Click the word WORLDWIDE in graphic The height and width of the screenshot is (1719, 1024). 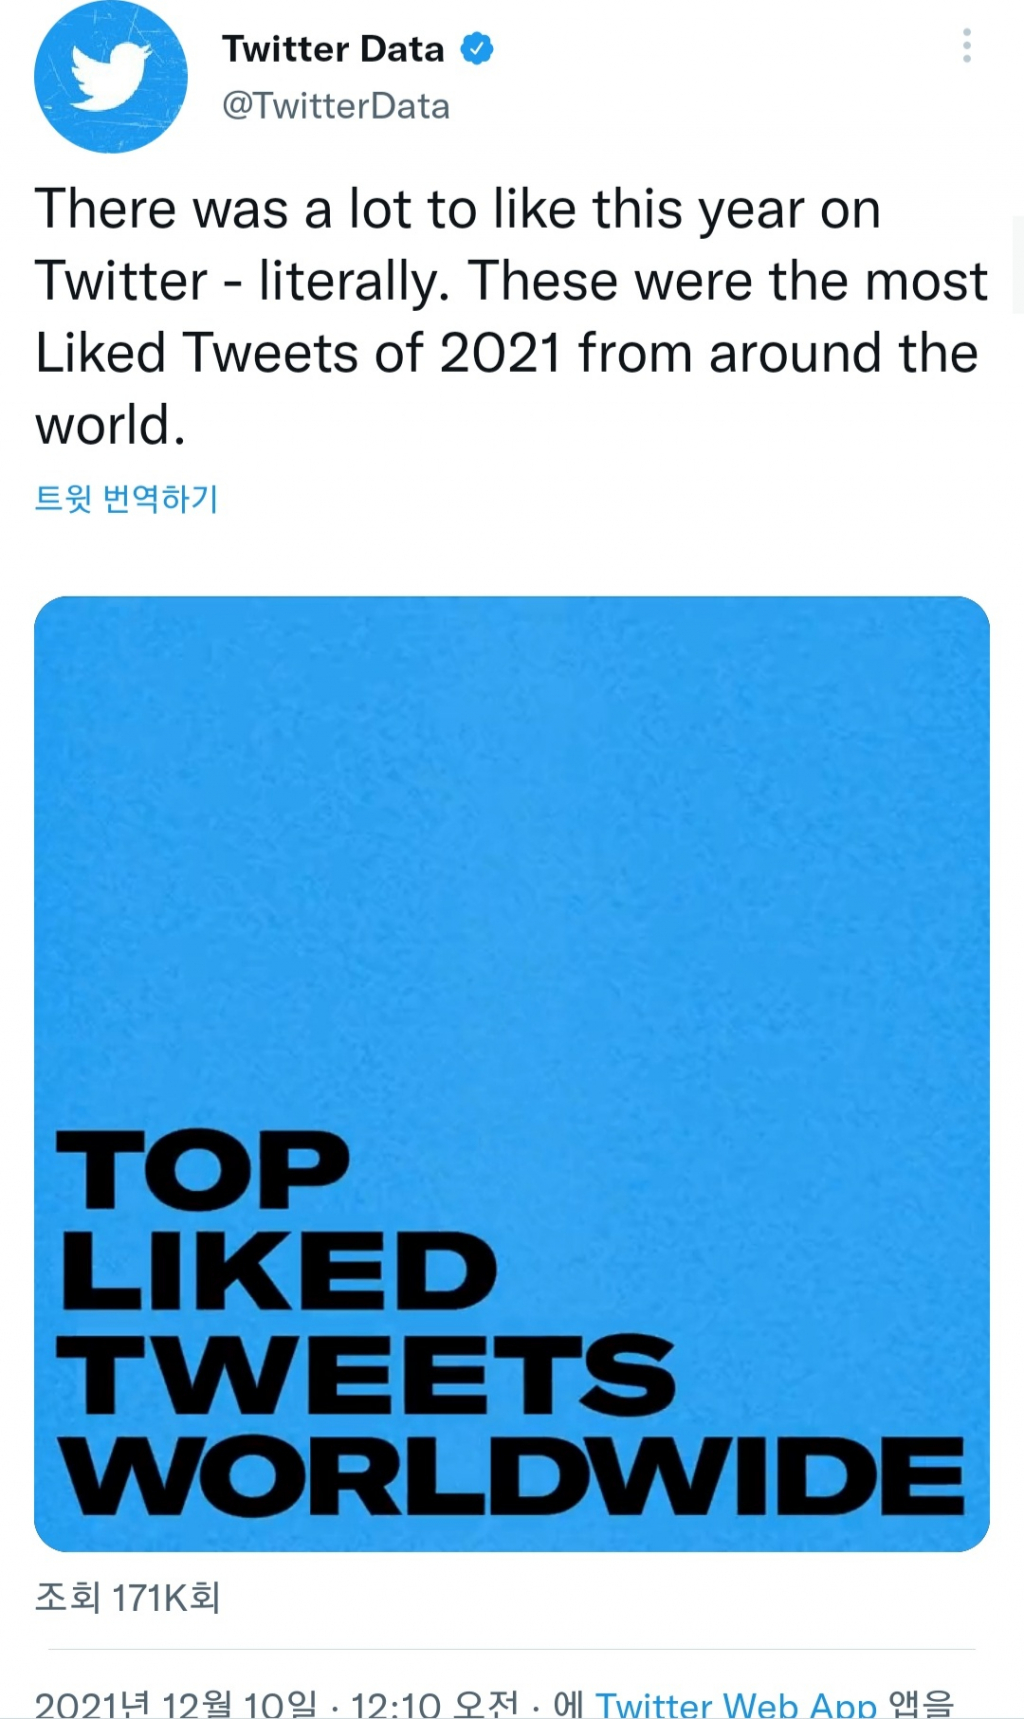512,1477
